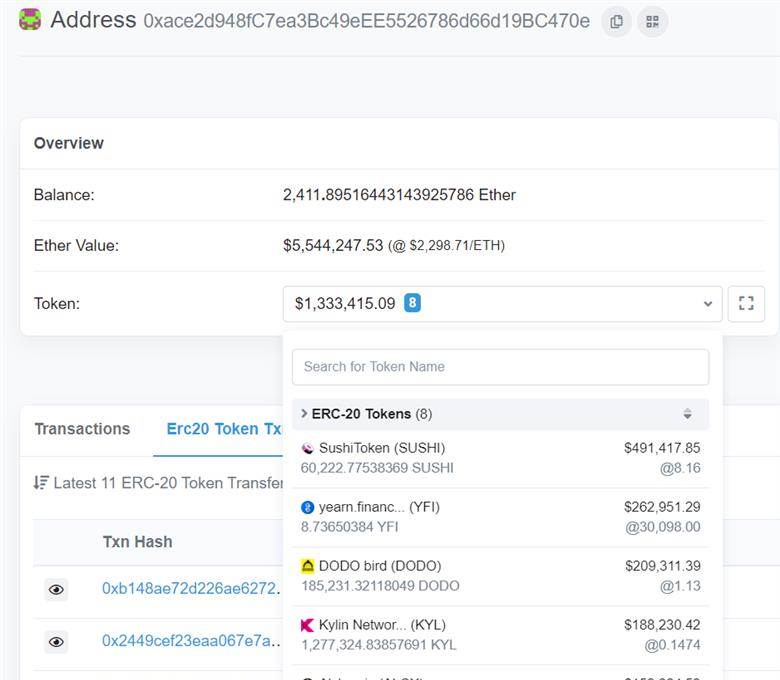Preview transaction 0xb148ae72d226ae6272 with eye icon
780x680 pixels.
pos(56,589)
